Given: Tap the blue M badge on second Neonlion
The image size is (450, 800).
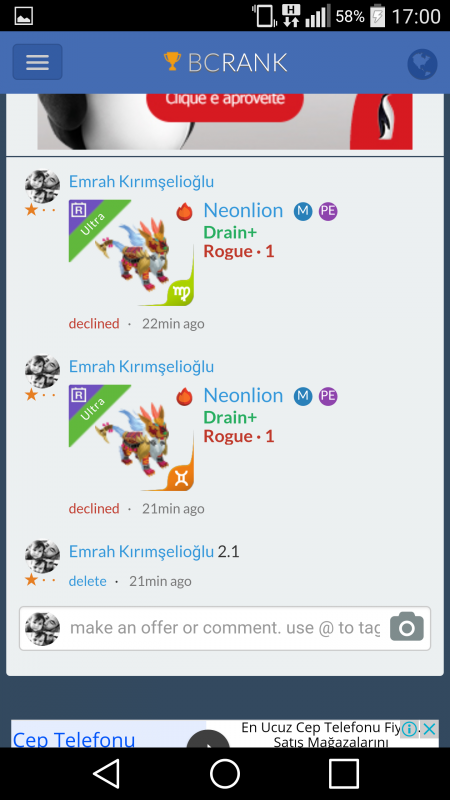Looking at the screenshot, I should (303, 396).
